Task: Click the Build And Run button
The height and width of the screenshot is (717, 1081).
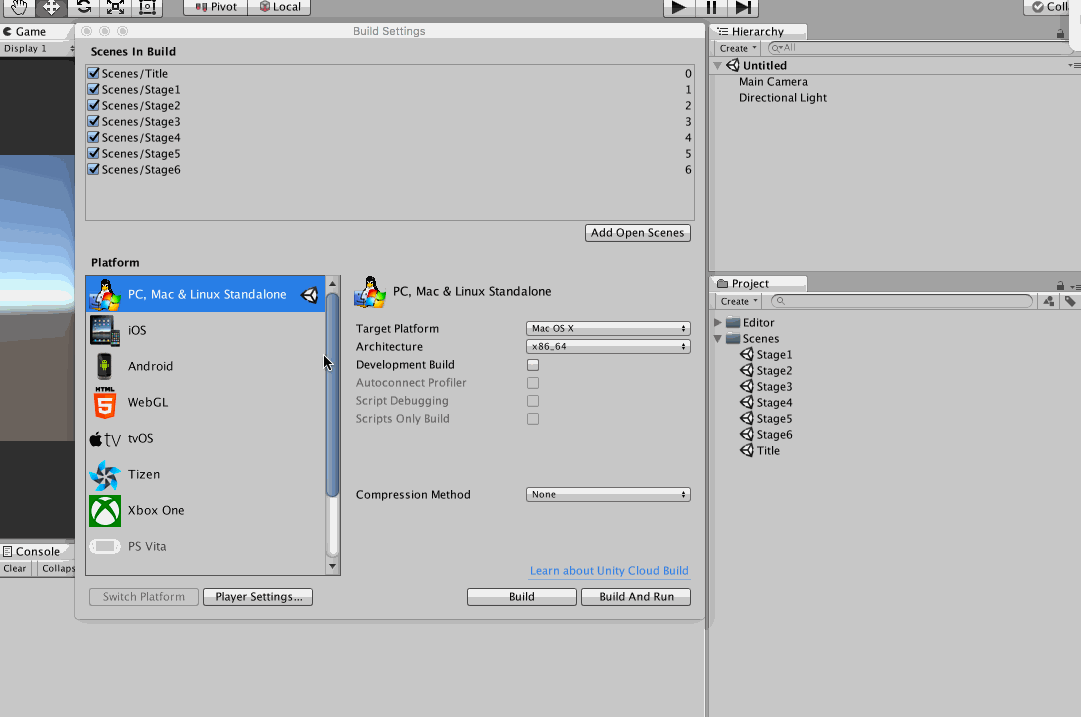Action: coord(635,596)
